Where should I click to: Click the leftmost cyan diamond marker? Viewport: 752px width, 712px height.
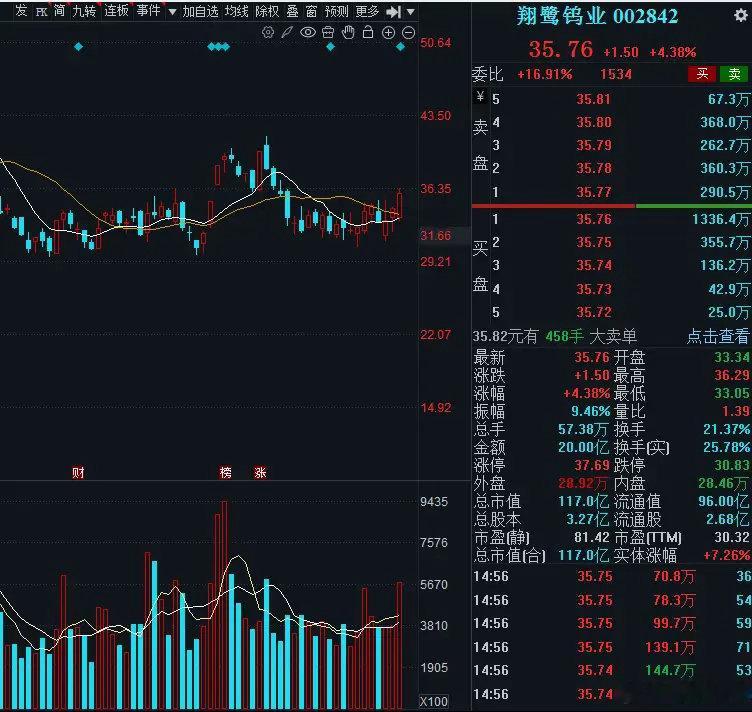(x=79, y=47)
